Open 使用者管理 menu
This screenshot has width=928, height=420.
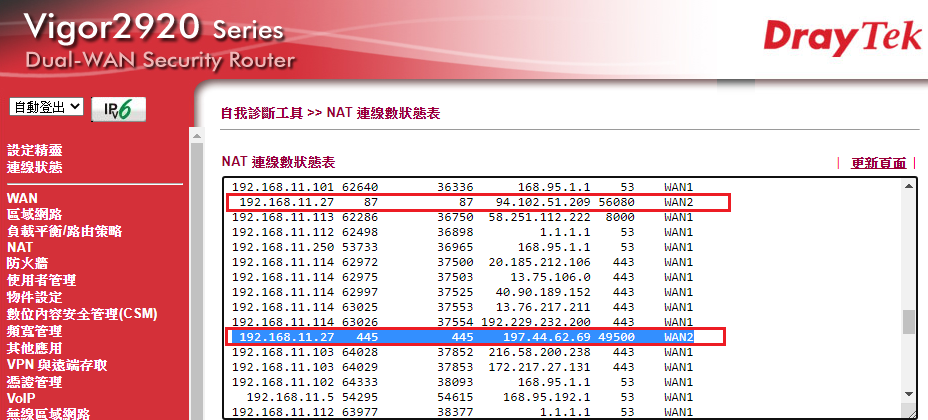(x=41, y=280)
